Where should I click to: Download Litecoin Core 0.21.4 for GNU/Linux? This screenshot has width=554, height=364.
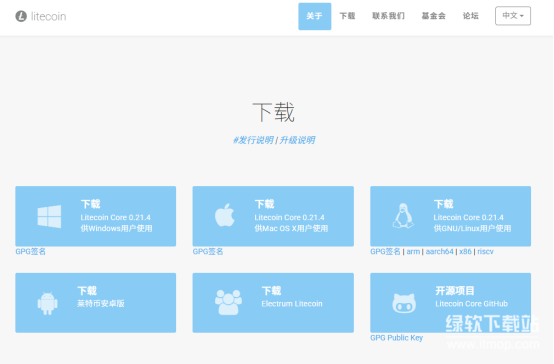point(450,216)
